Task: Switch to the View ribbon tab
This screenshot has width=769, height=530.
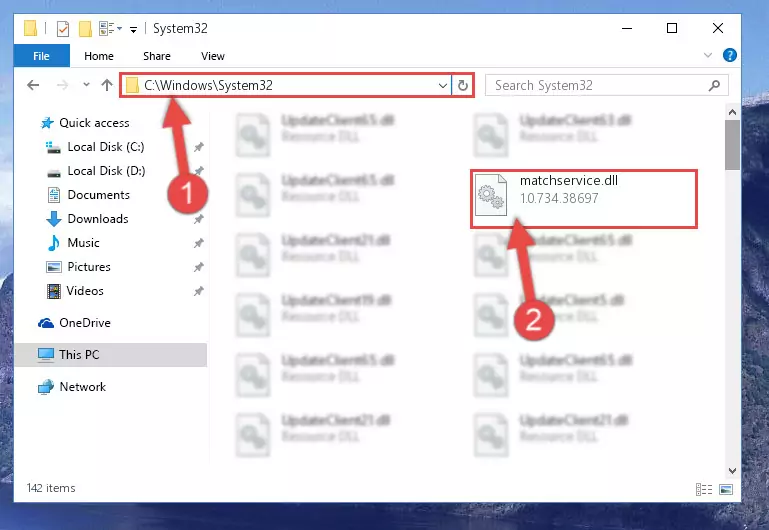Action: tap(212, 56)
